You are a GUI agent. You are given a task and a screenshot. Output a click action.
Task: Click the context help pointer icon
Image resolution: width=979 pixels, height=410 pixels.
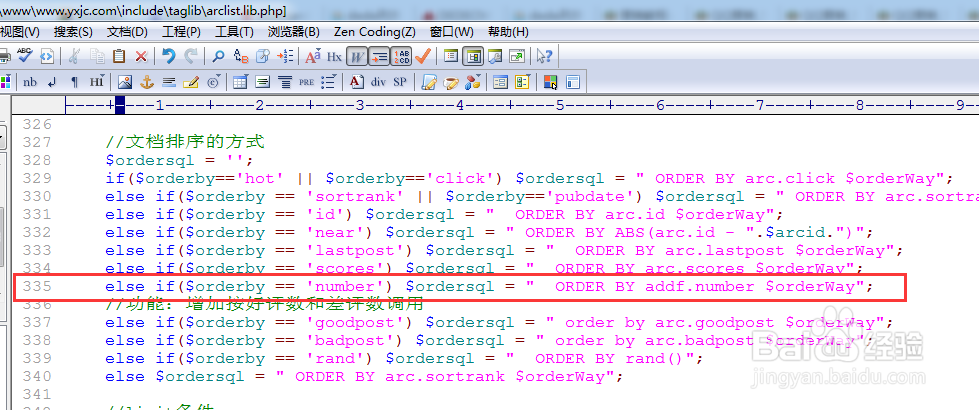pos(544,56)
